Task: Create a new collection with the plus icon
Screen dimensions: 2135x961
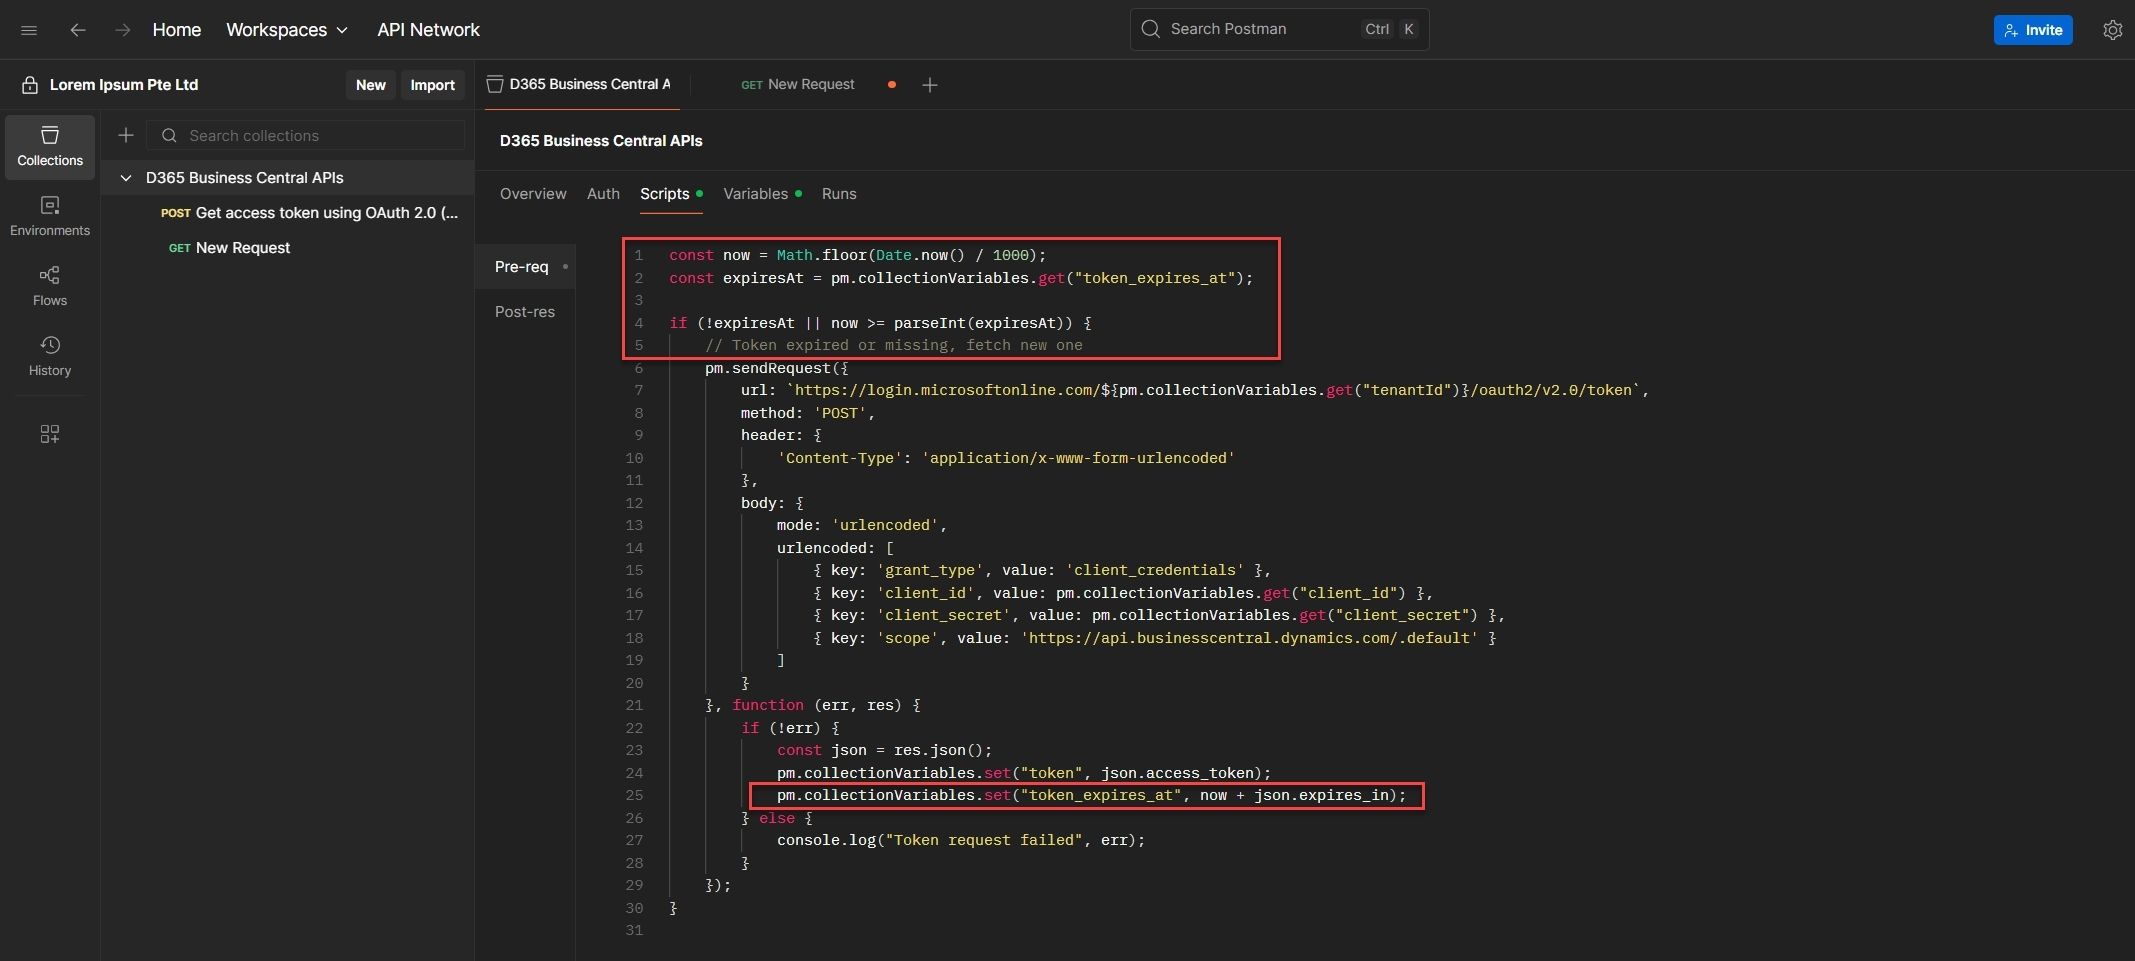Action: pyautogui.click(x=126, y=135)
